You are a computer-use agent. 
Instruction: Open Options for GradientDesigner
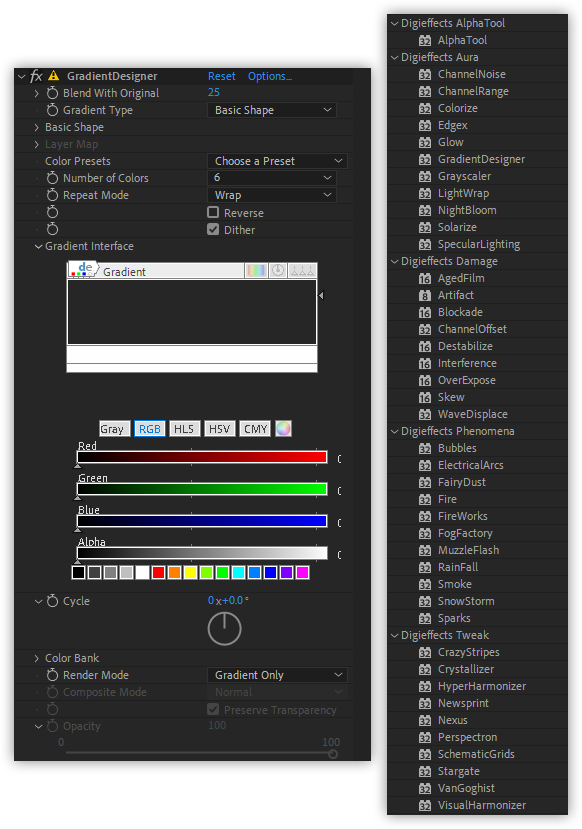(270, 76)
